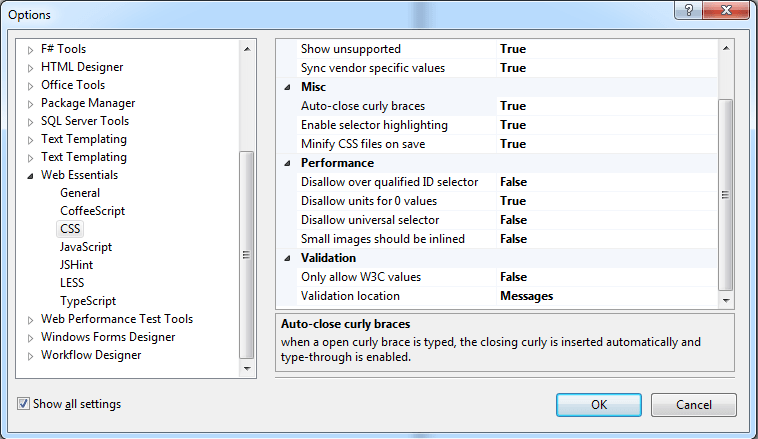This screenshot has height=439, width=758.
Task: Open the LESS settings page
Action: coord(72,282)
